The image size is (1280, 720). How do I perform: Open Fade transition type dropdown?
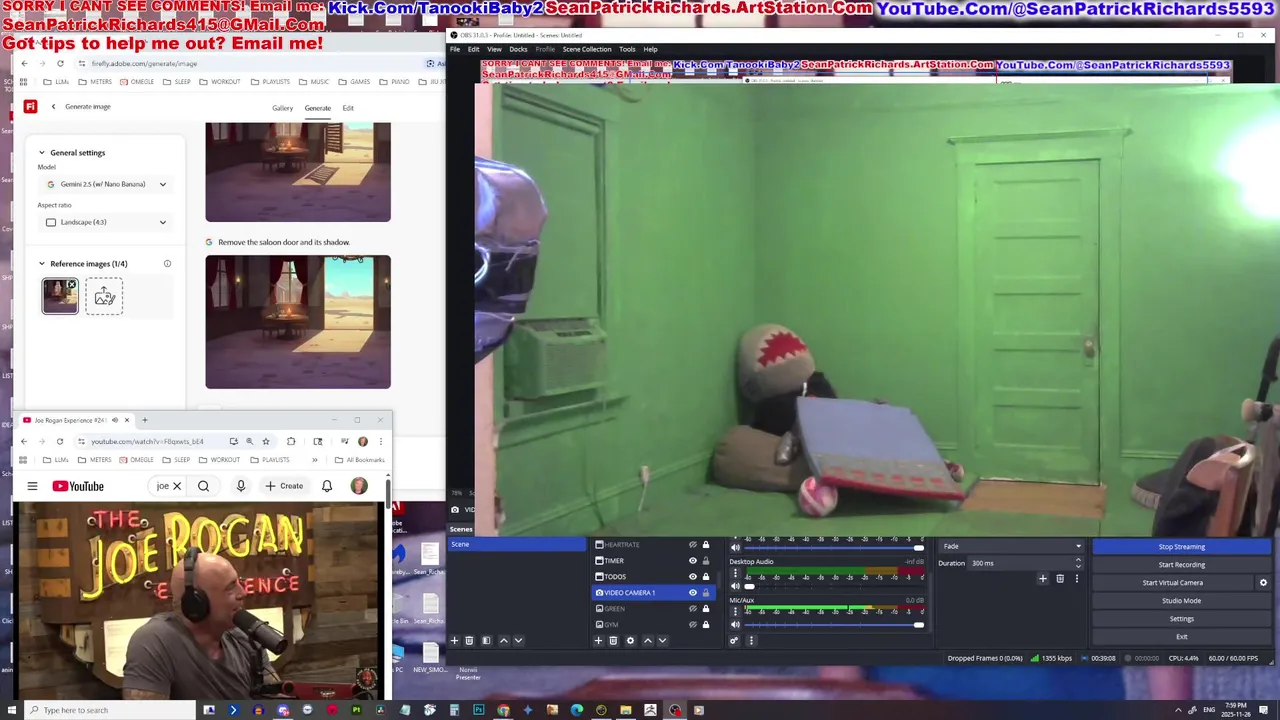pos(1011,546)
